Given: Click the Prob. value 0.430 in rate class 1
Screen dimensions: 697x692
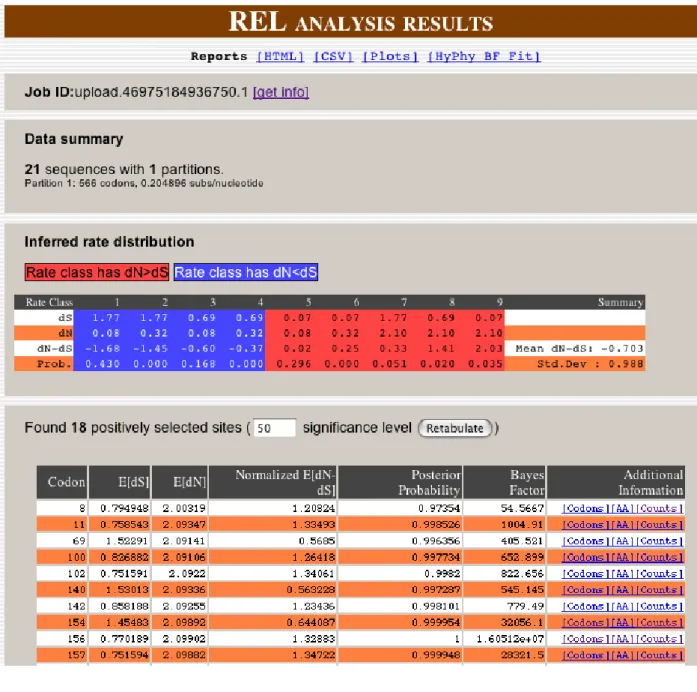Looking at the screenshot, I should click(x=102, y=364).
